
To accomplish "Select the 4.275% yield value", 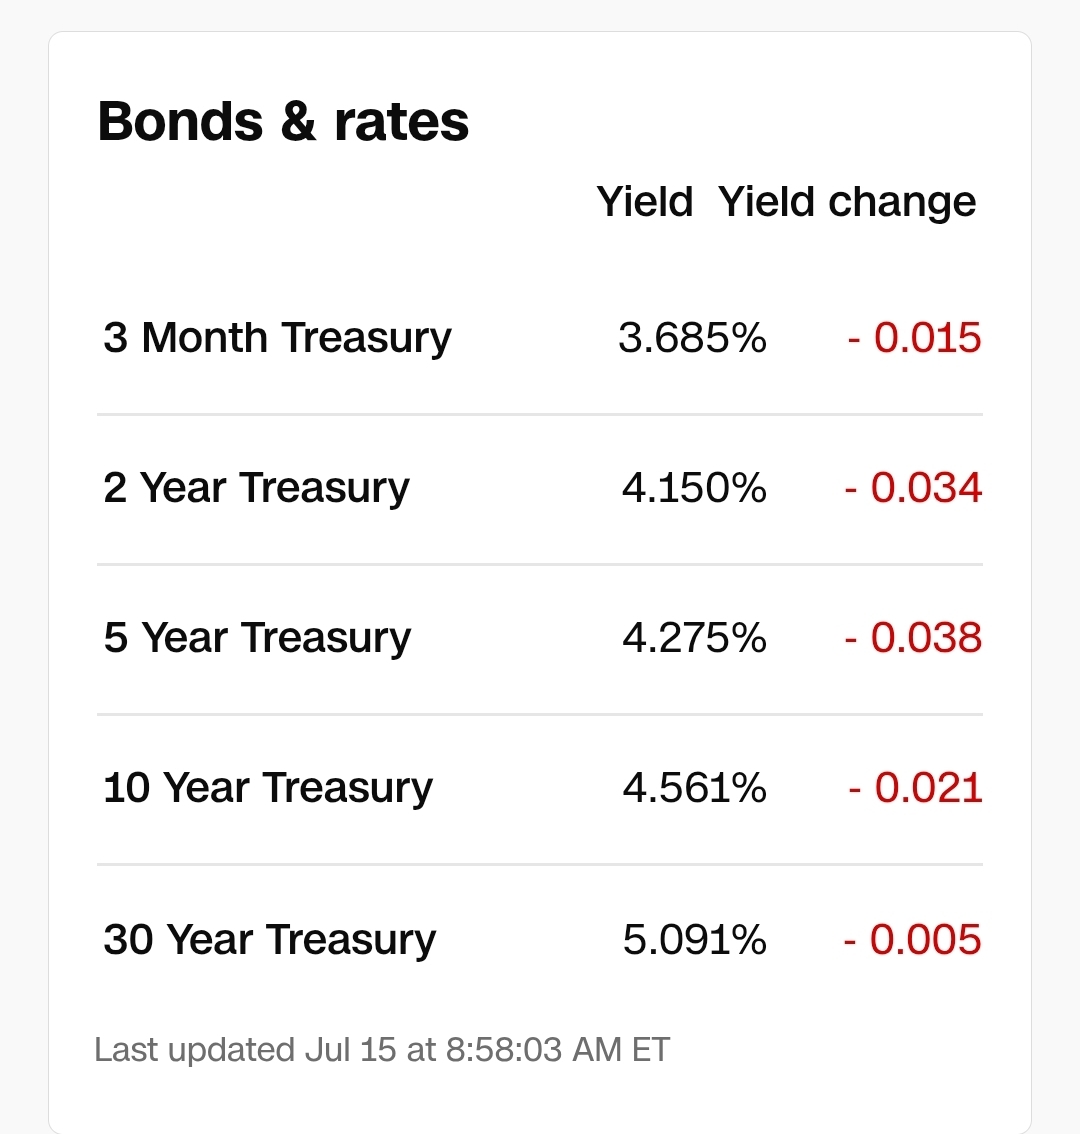I will pyautogui.click(x=694, y=638).
